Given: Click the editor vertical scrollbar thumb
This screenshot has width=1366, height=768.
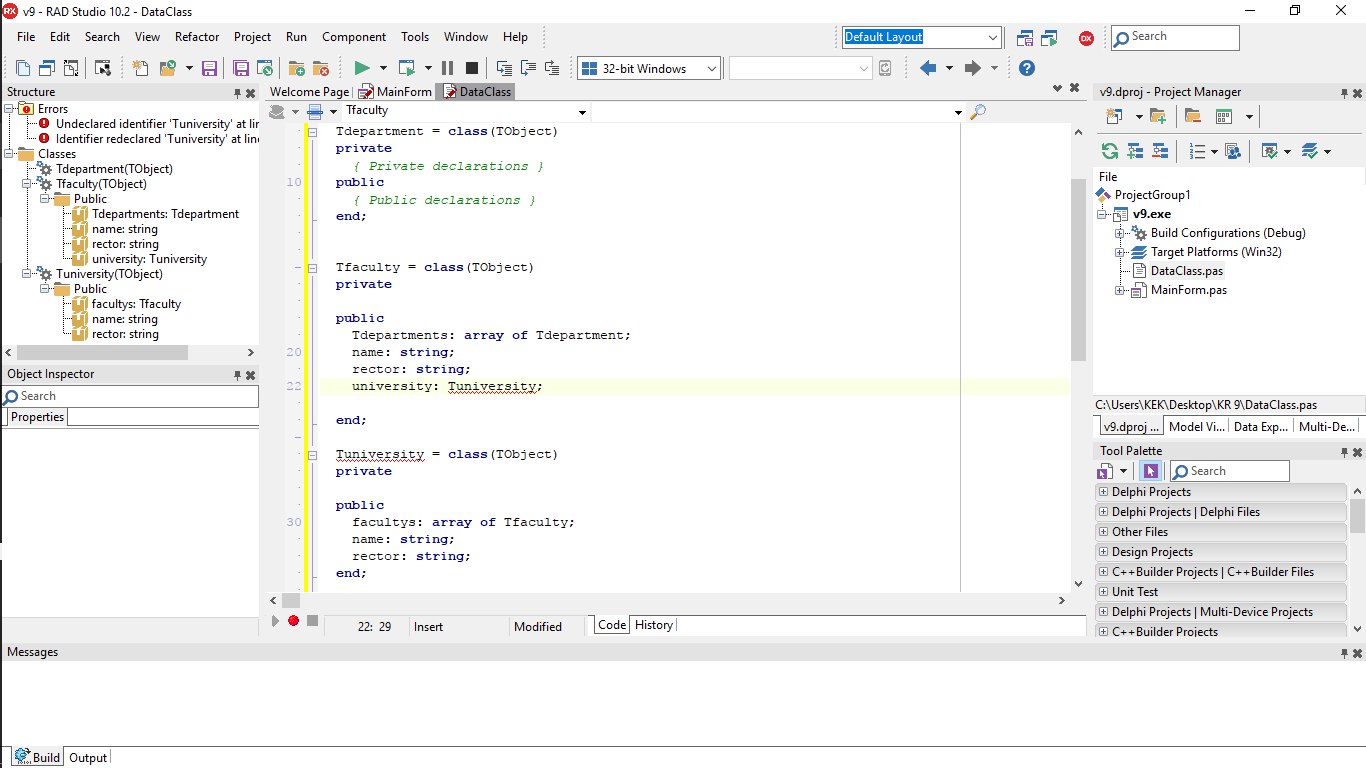Looking at the screenshot, I should [1078, 270].
